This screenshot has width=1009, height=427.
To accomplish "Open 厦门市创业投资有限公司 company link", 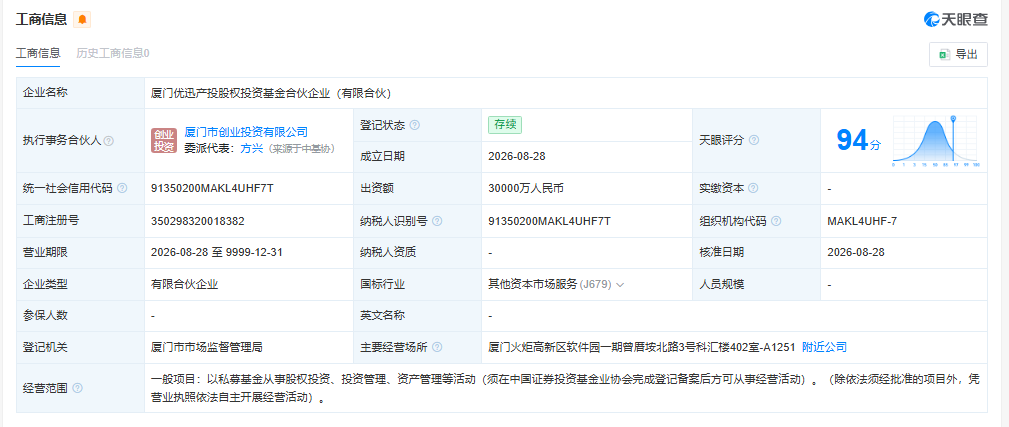I will coord(246,132).
